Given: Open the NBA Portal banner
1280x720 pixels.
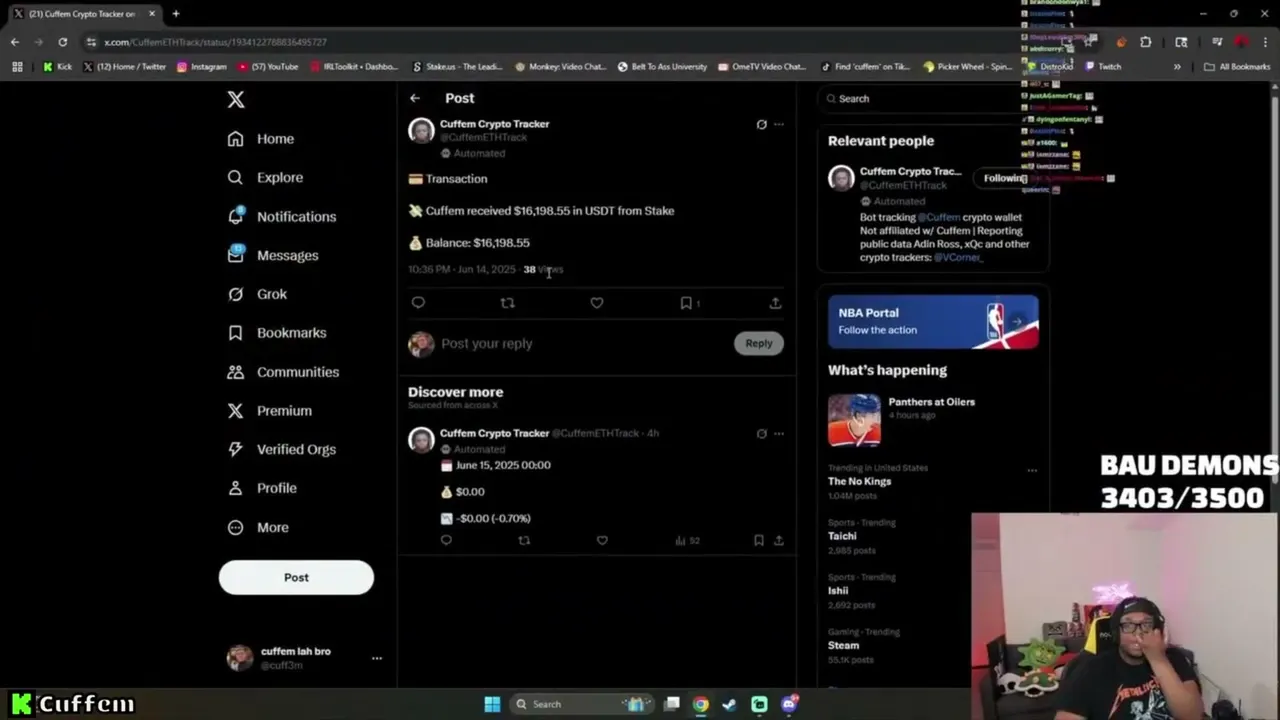Looking at the screenshot, I should pyautogui.click(x=933, y=322).
